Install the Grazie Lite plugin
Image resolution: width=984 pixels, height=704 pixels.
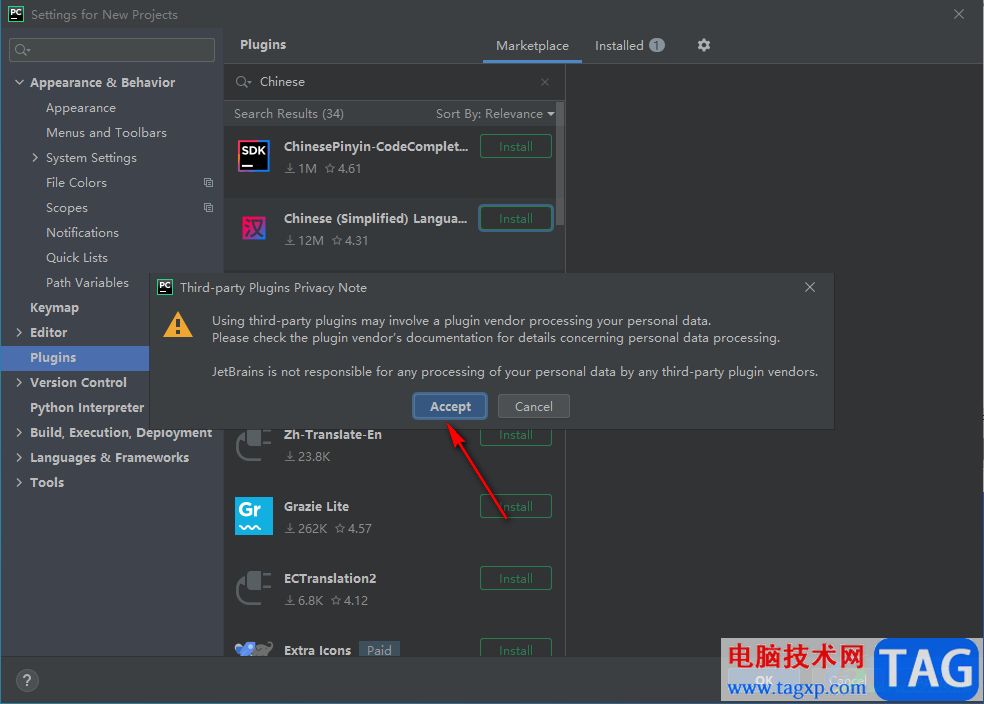[516, 506]
